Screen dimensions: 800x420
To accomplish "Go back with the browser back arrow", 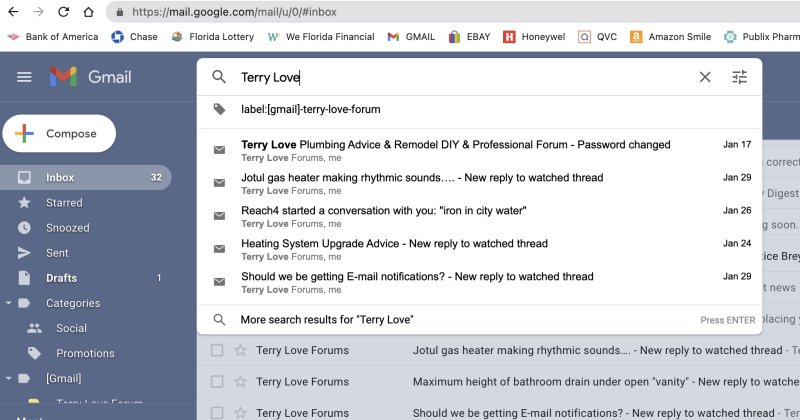I will [13, 12].
